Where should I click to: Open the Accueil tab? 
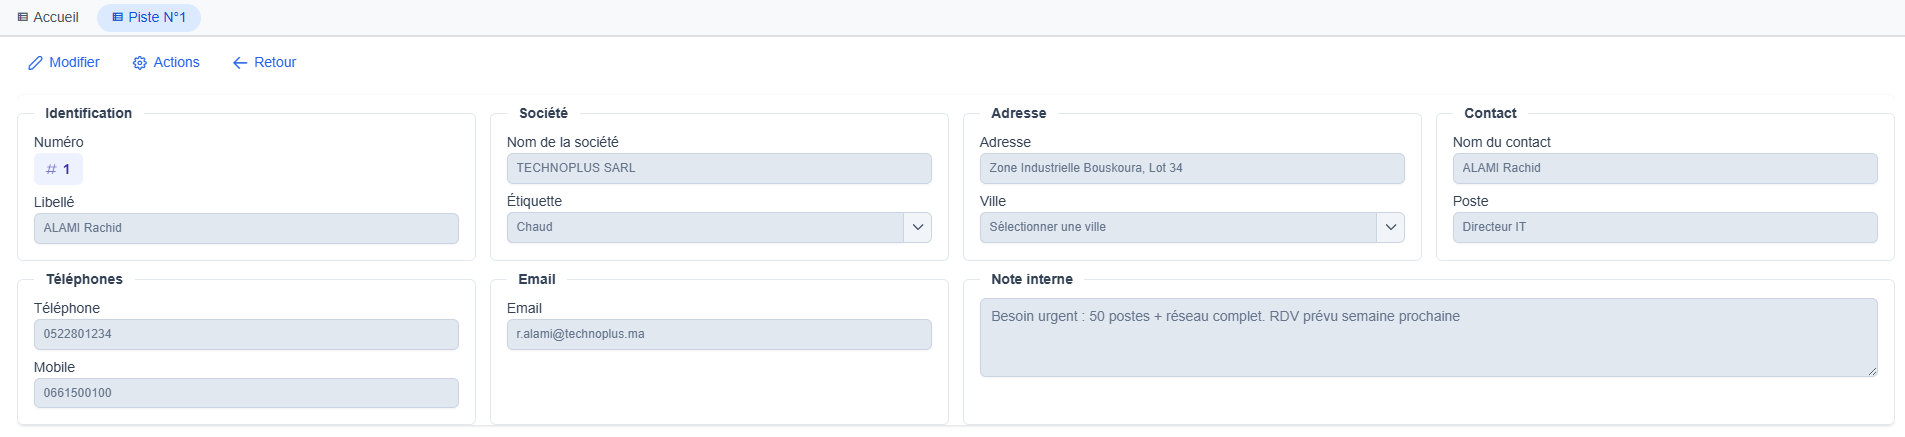48,17
